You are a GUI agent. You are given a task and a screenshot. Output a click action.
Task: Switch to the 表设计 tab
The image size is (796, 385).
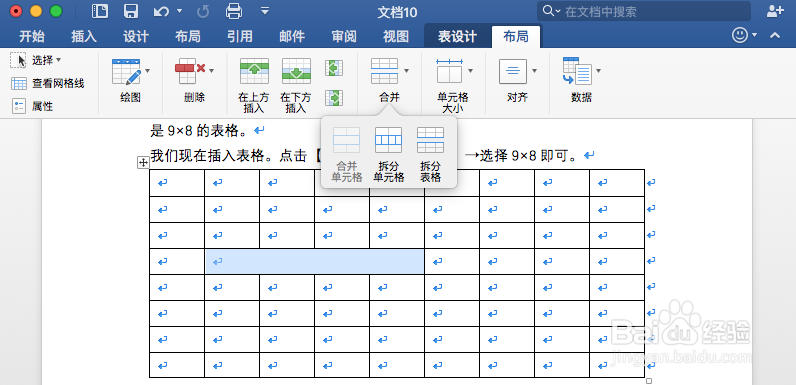click(457, 36)
